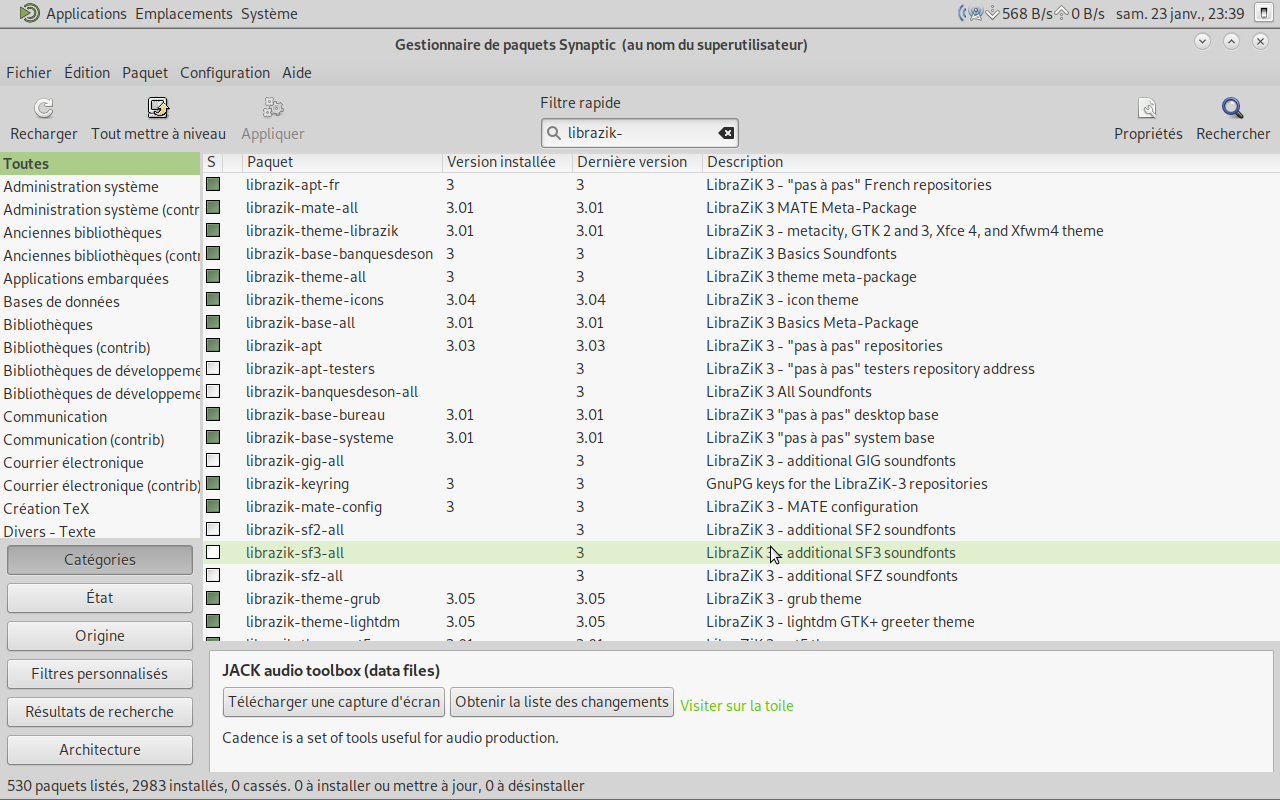Click the date and time clock in the panel
Screen dimensions: 1280x800
pyautogui.click(x=1180, y=13)
